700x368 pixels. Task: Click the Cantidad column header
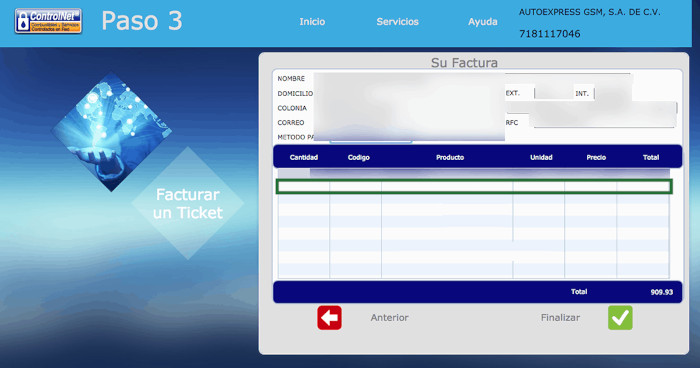point(304,157)
